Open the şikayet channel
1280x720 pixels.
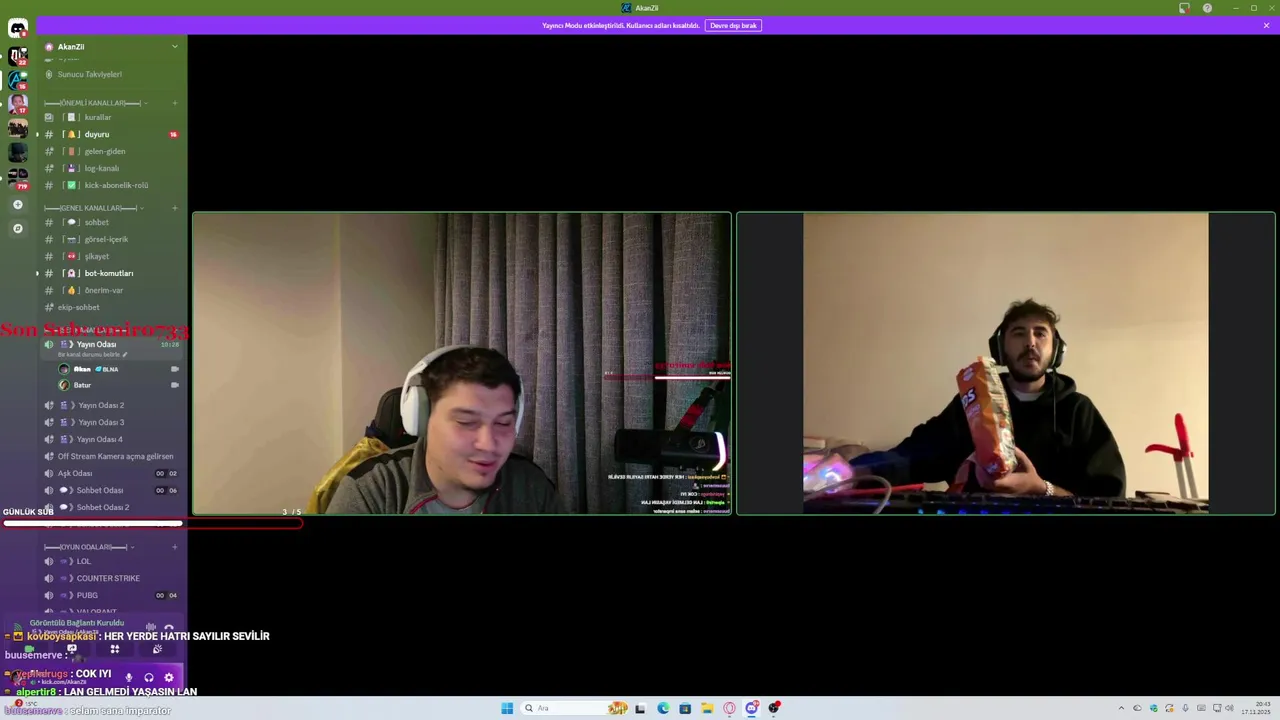(x=111, y=256)
